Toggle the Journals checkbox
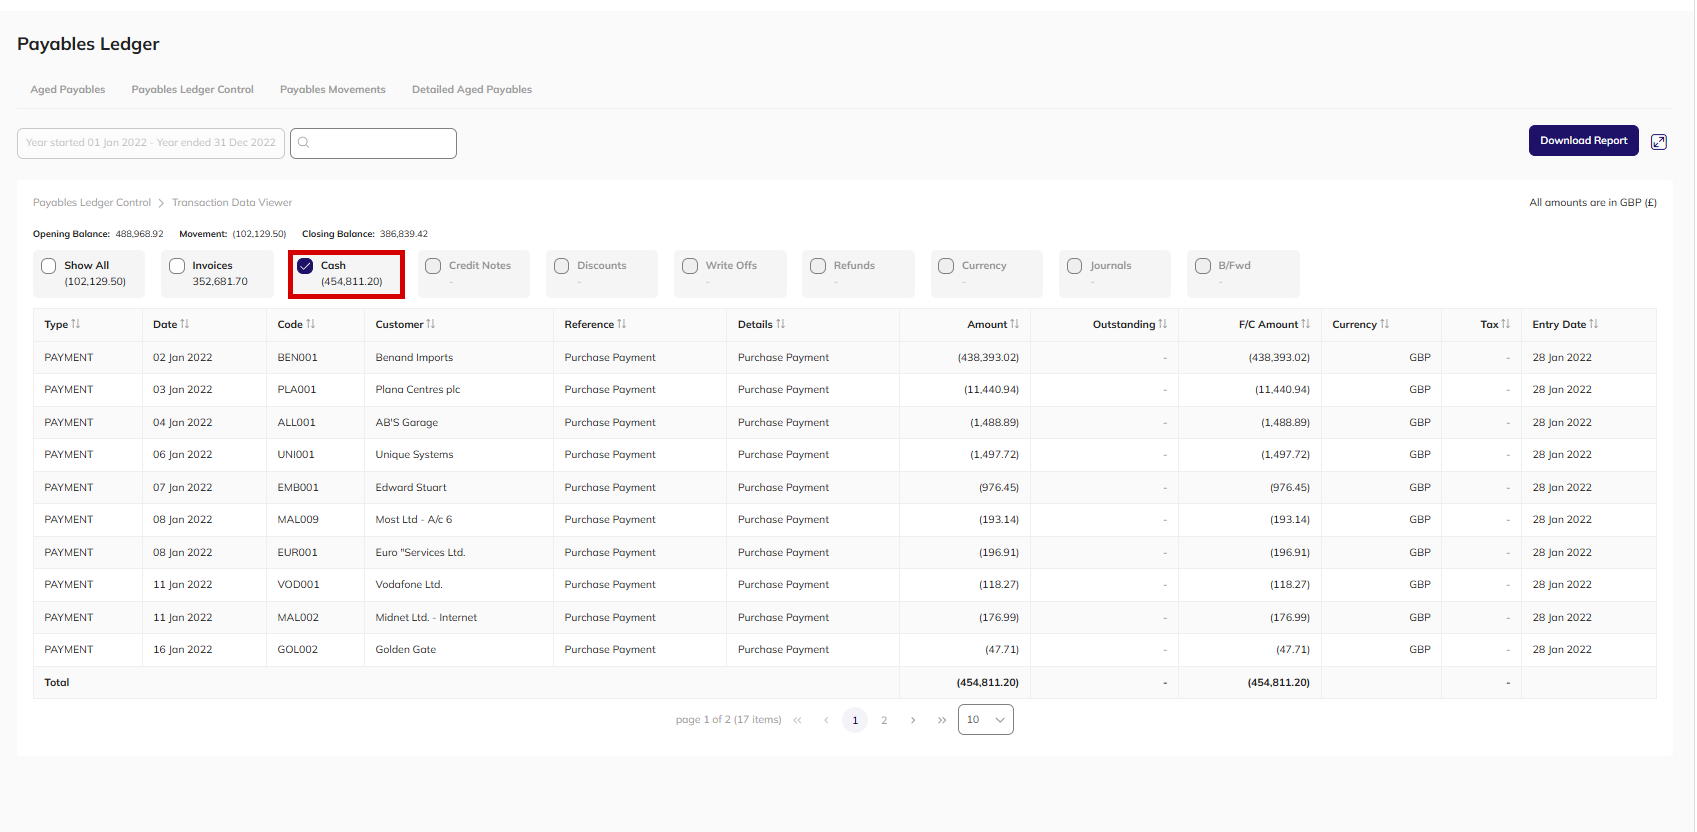The height and width of the screenshot is (832, 1697). point(1075,266)
